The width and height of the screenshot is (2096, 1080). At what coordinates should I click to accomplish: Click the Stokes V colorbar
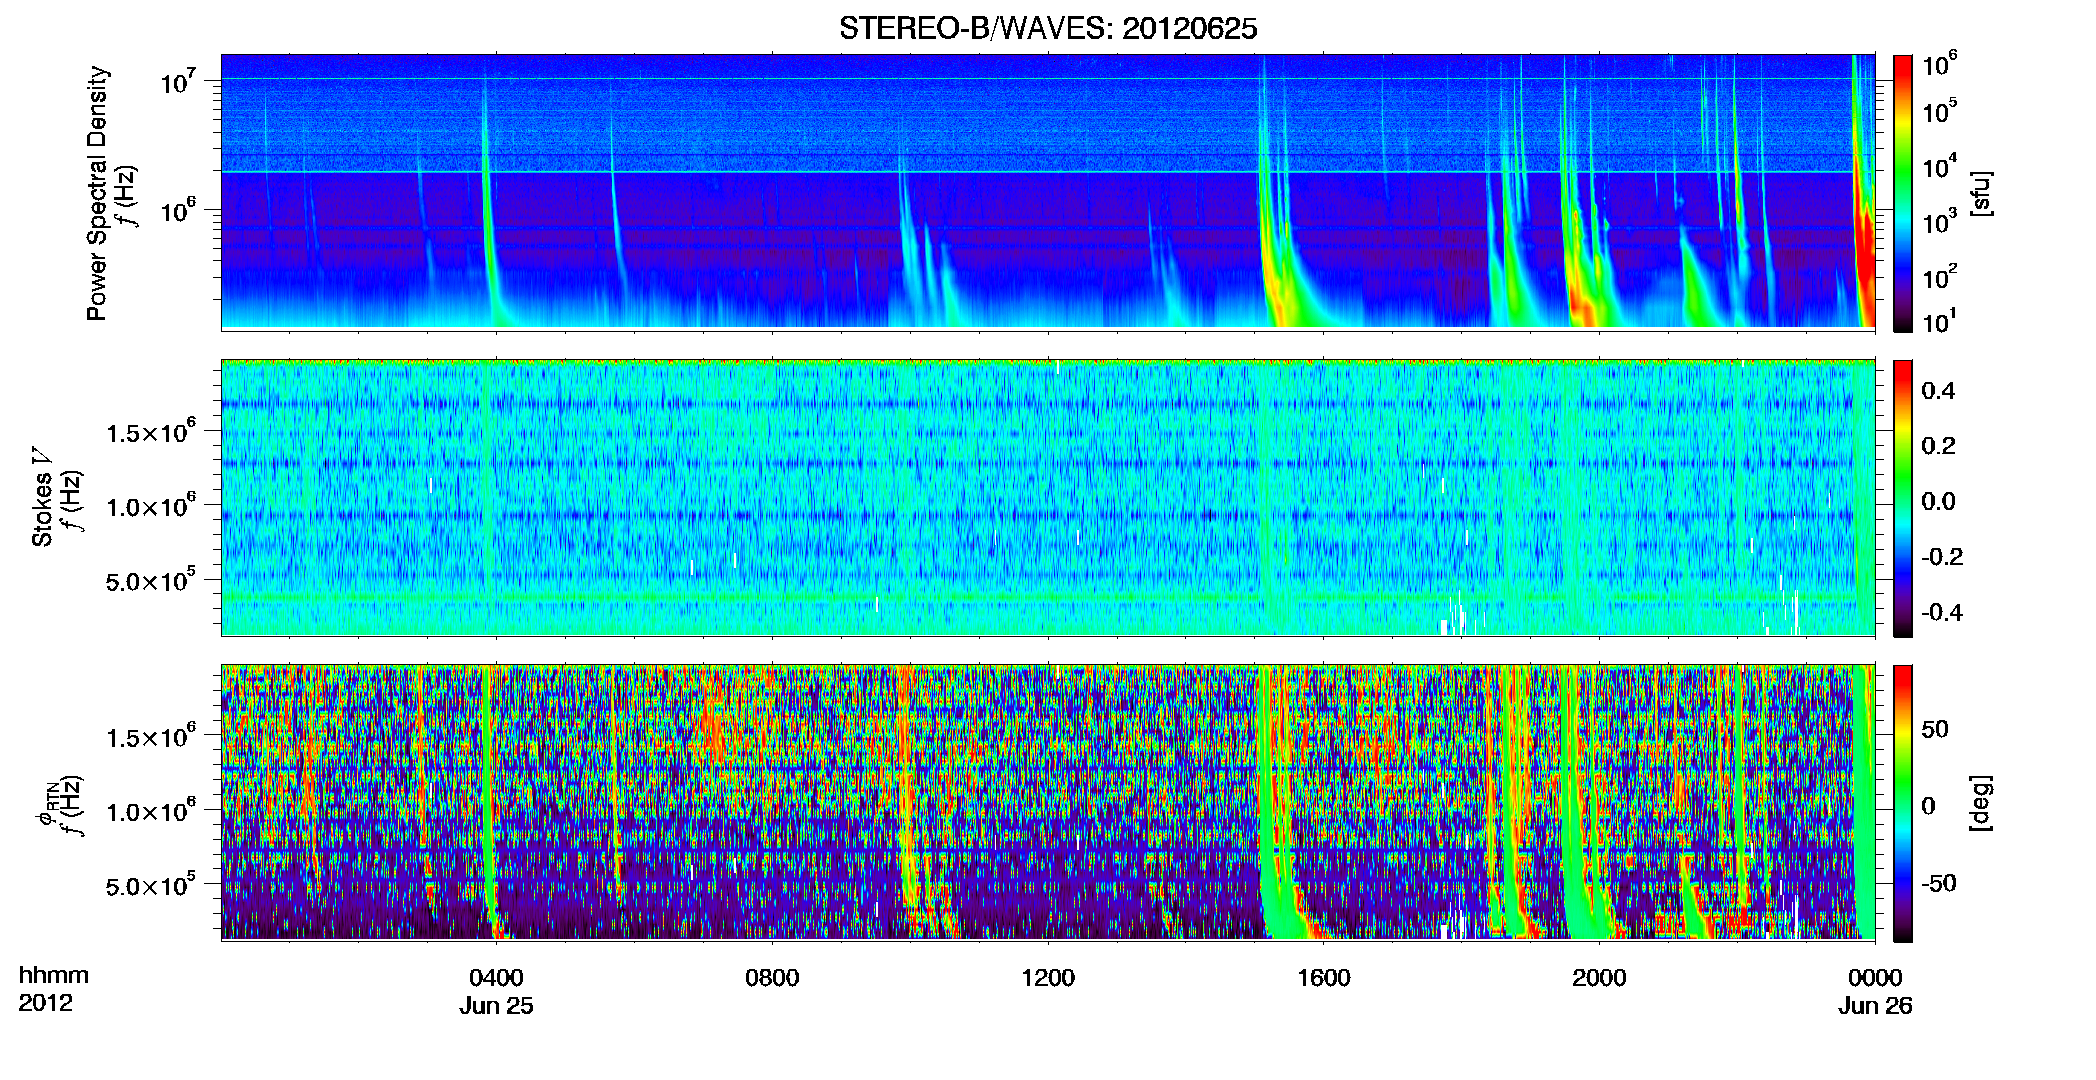tap(1903, 498)
